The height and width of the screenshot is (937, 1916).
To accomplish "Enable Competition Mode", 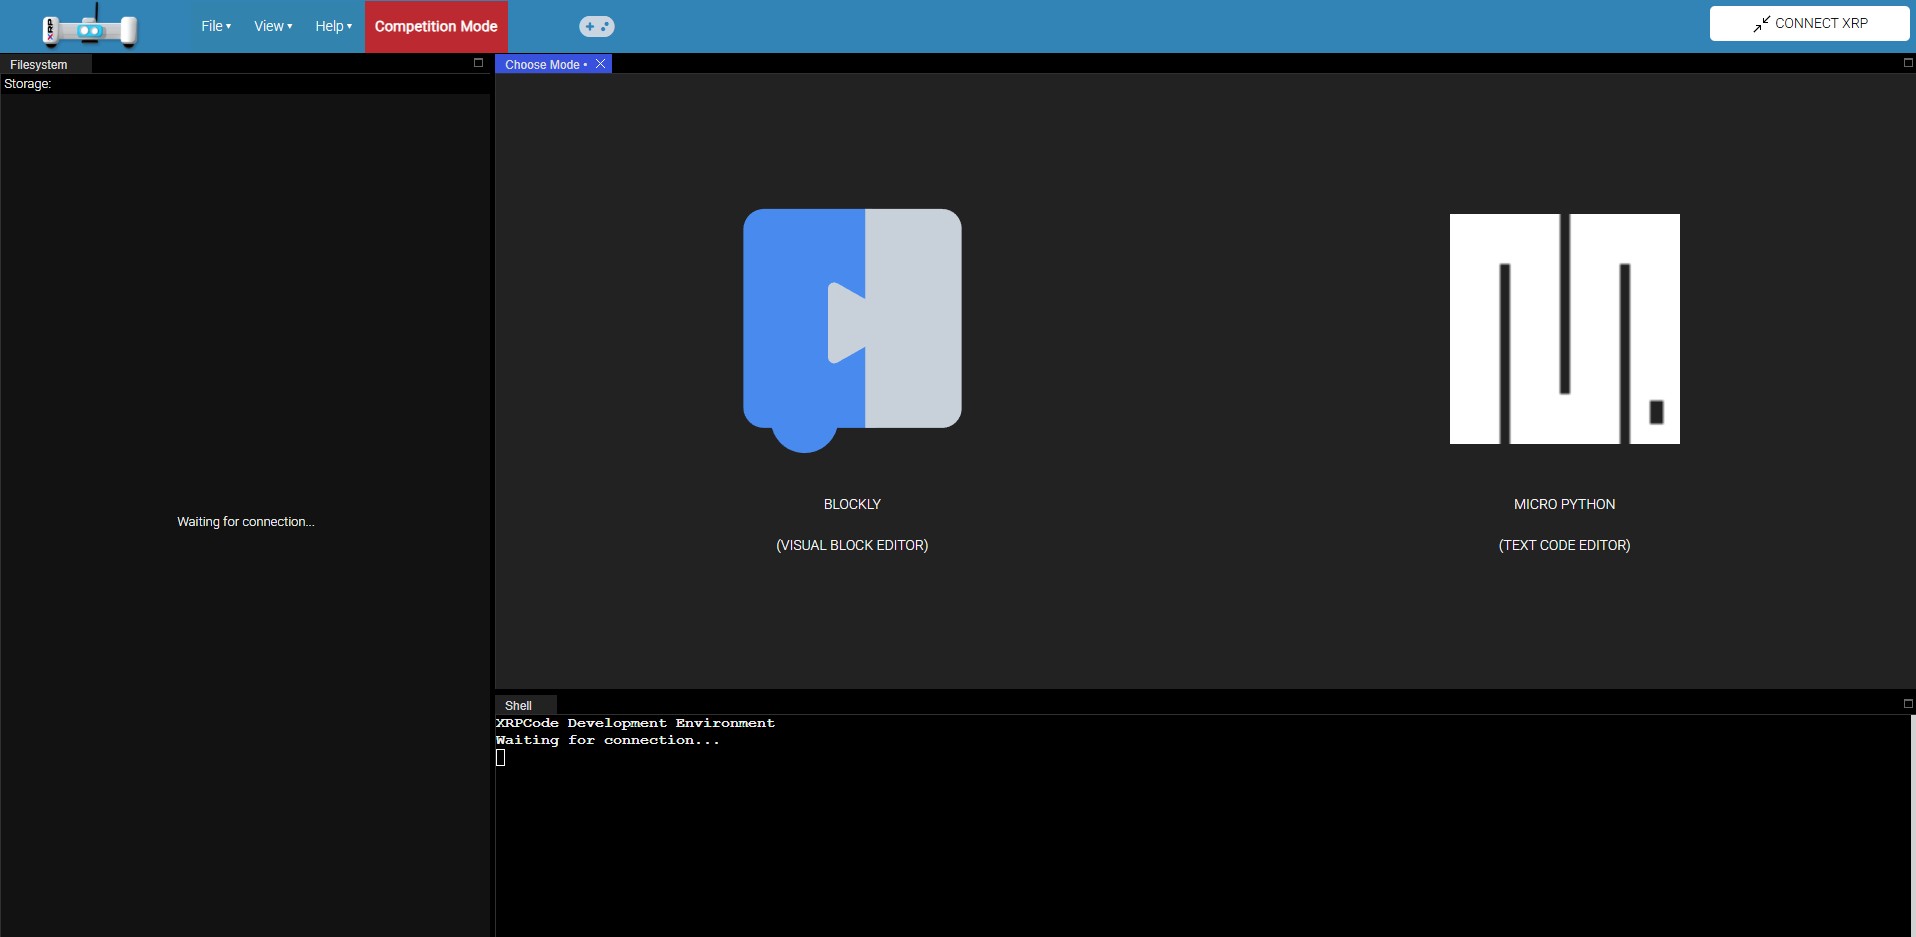I will click(x=436, y=26).
